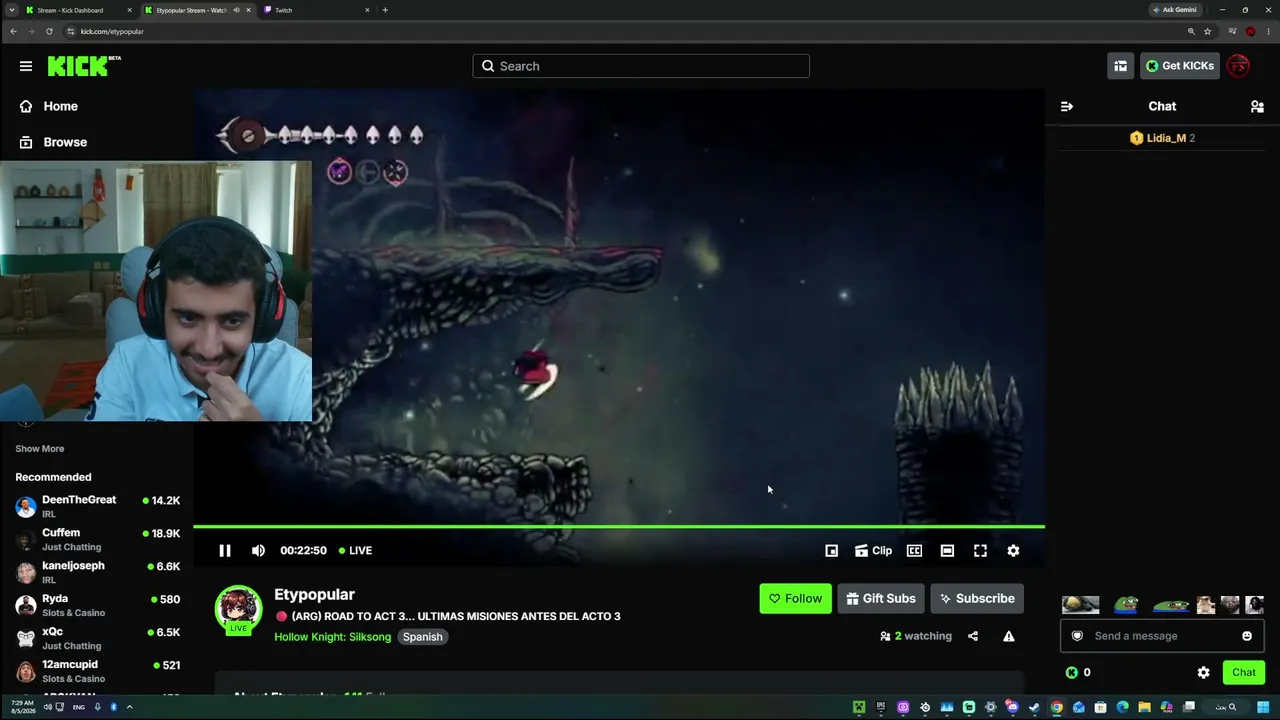
Task: Click the 2 watching viewer count
Action: (916, 636)
